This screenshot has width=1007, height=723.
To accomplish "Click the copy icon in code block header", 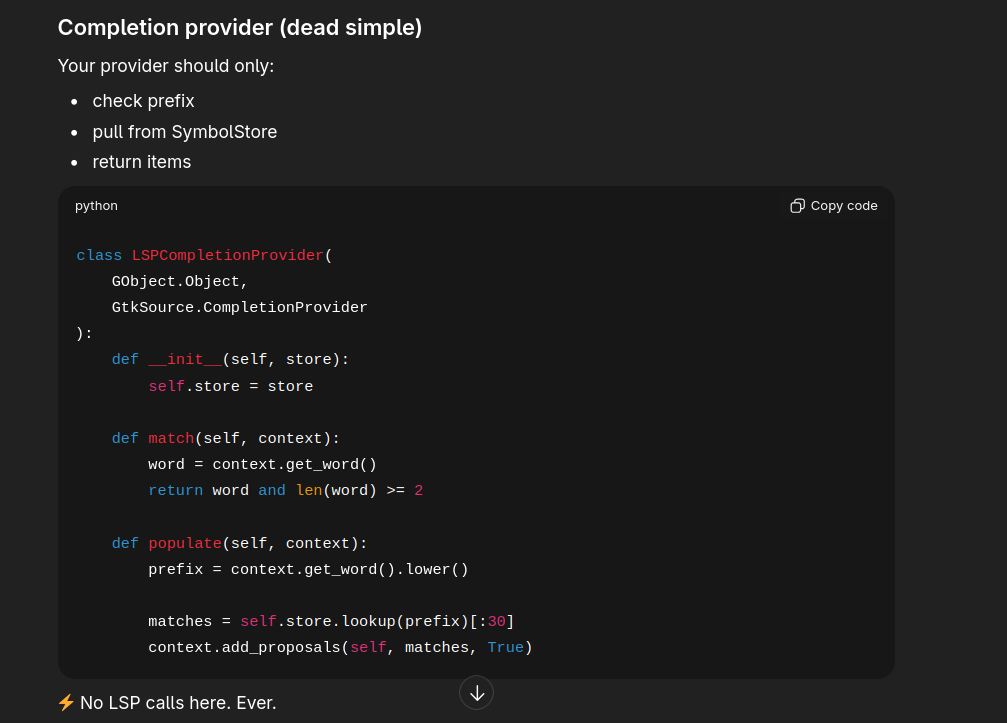I will [x=797, y=206].
